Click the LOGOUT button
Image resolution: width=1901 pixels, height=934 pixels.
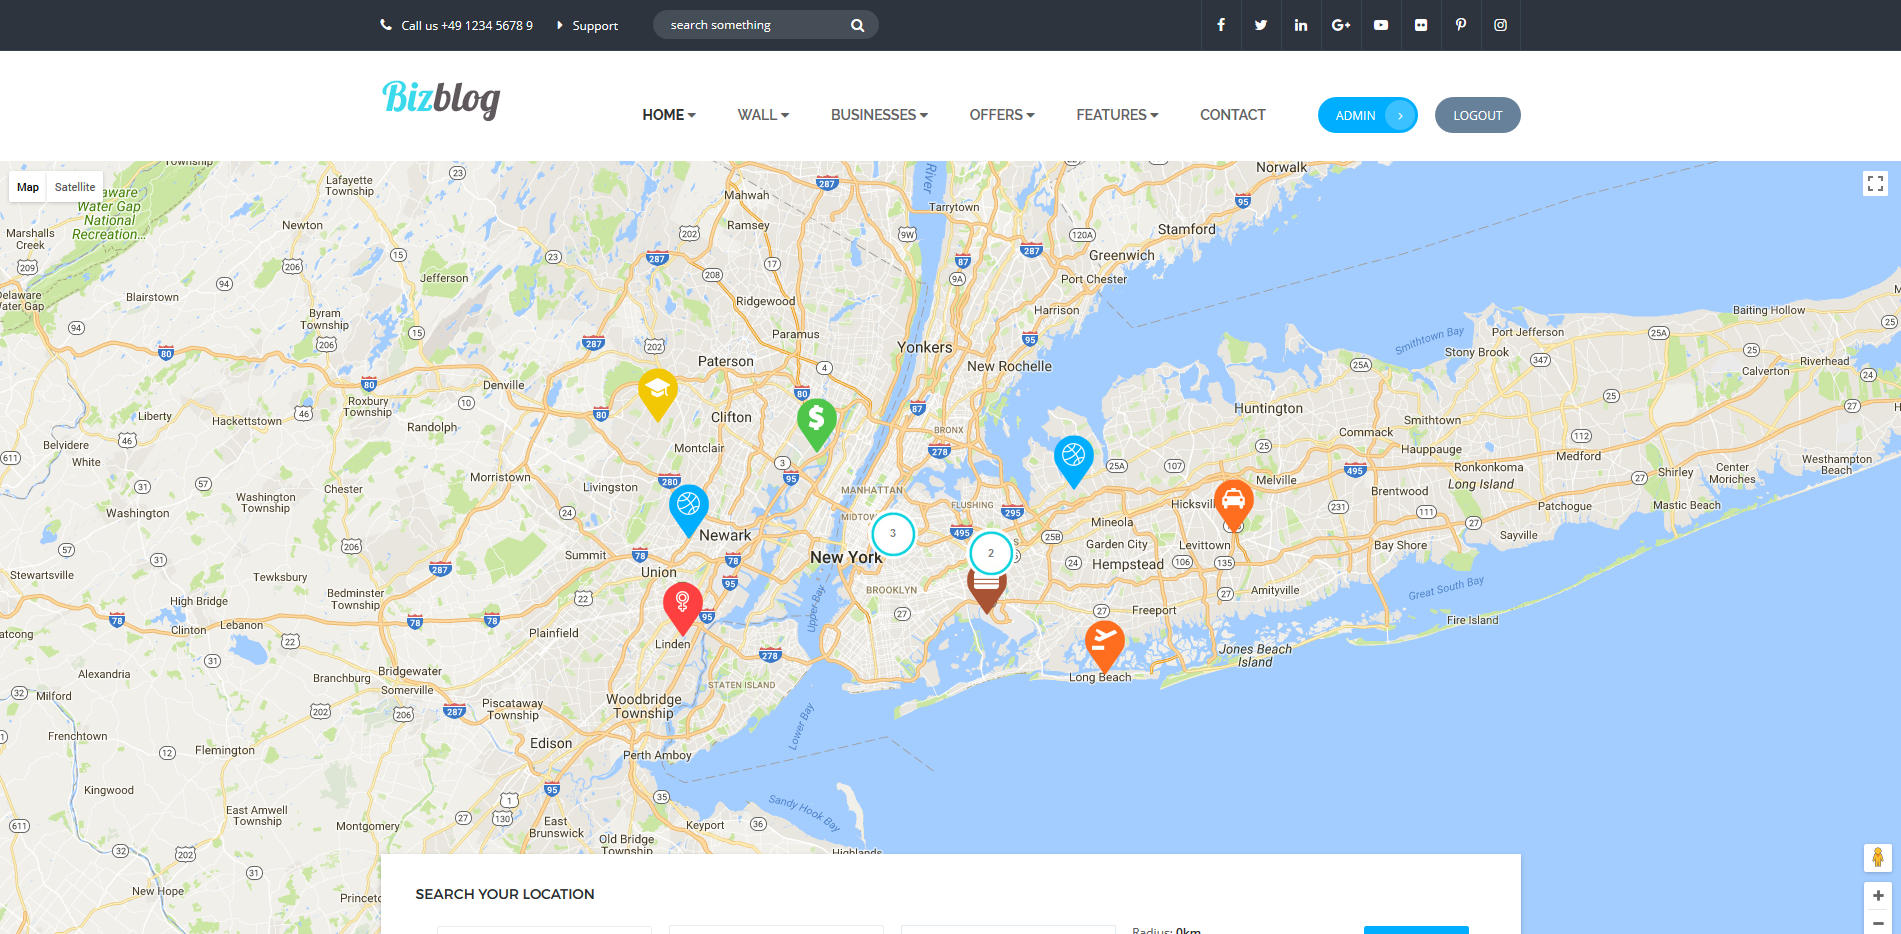tap(1477, 114)
